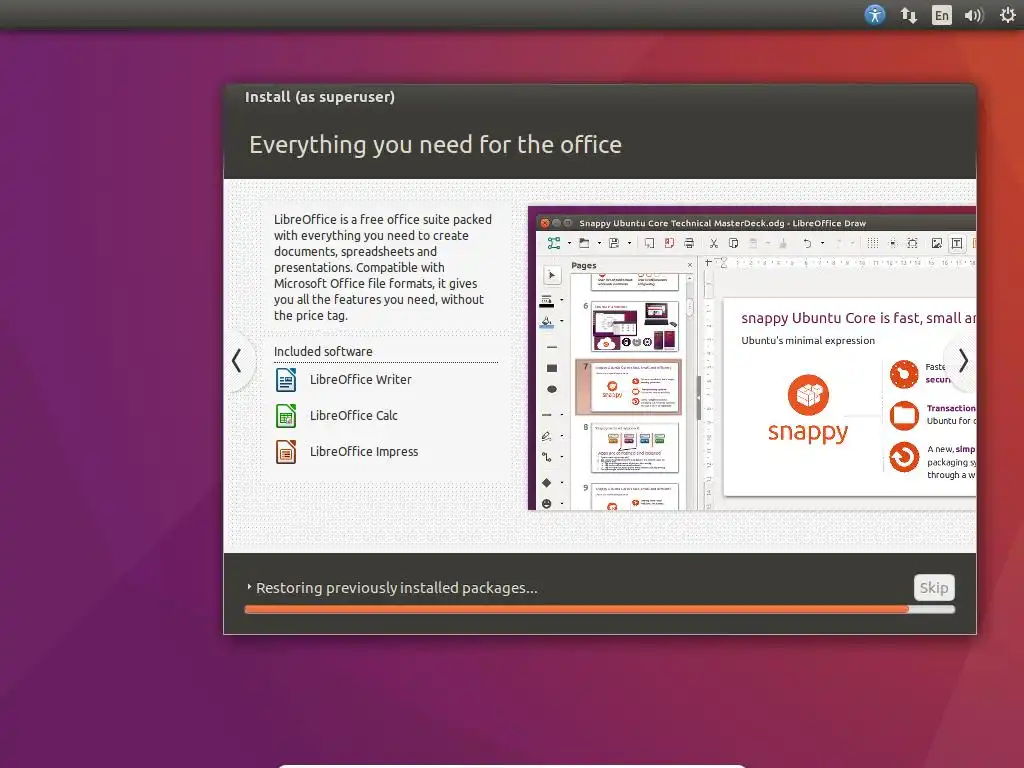
Task: Go to the next installer slide
Action: coord(963,360)
